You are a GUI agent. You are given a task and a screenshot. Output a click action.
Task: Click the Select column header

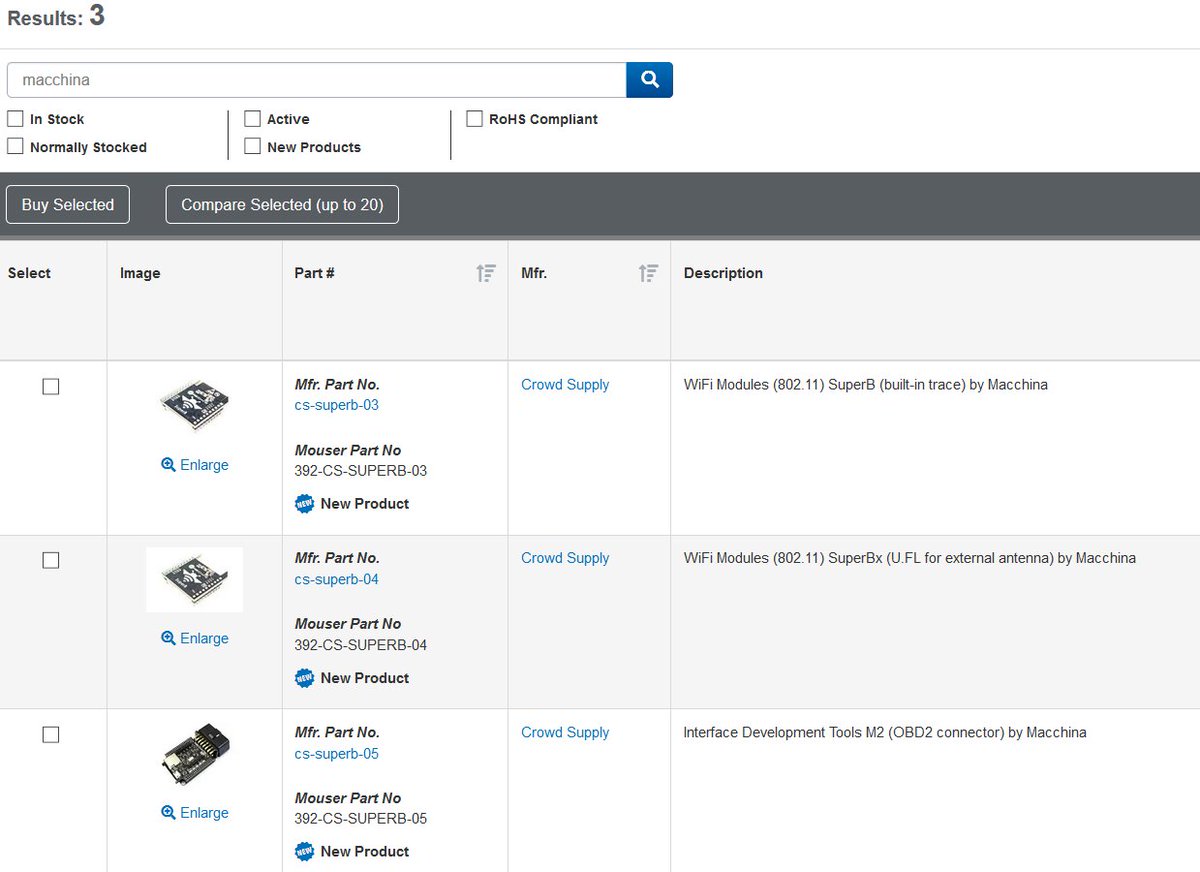[x=29, y=273]
